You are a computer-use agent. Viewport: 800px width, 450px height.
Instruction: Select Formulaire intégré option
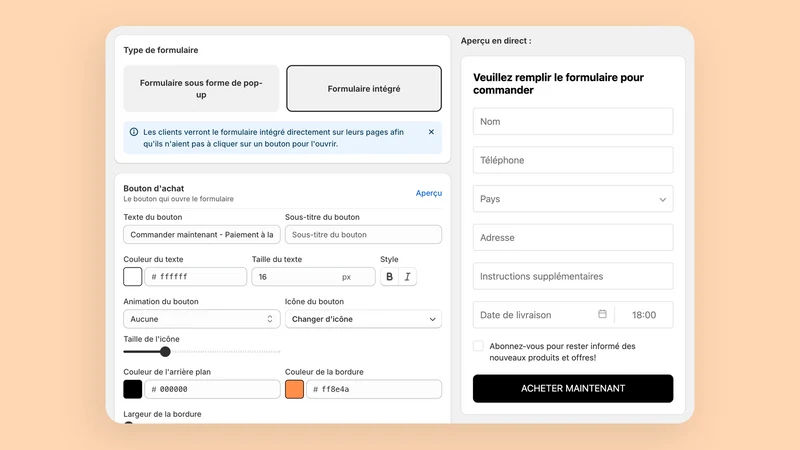coord(364,88)
